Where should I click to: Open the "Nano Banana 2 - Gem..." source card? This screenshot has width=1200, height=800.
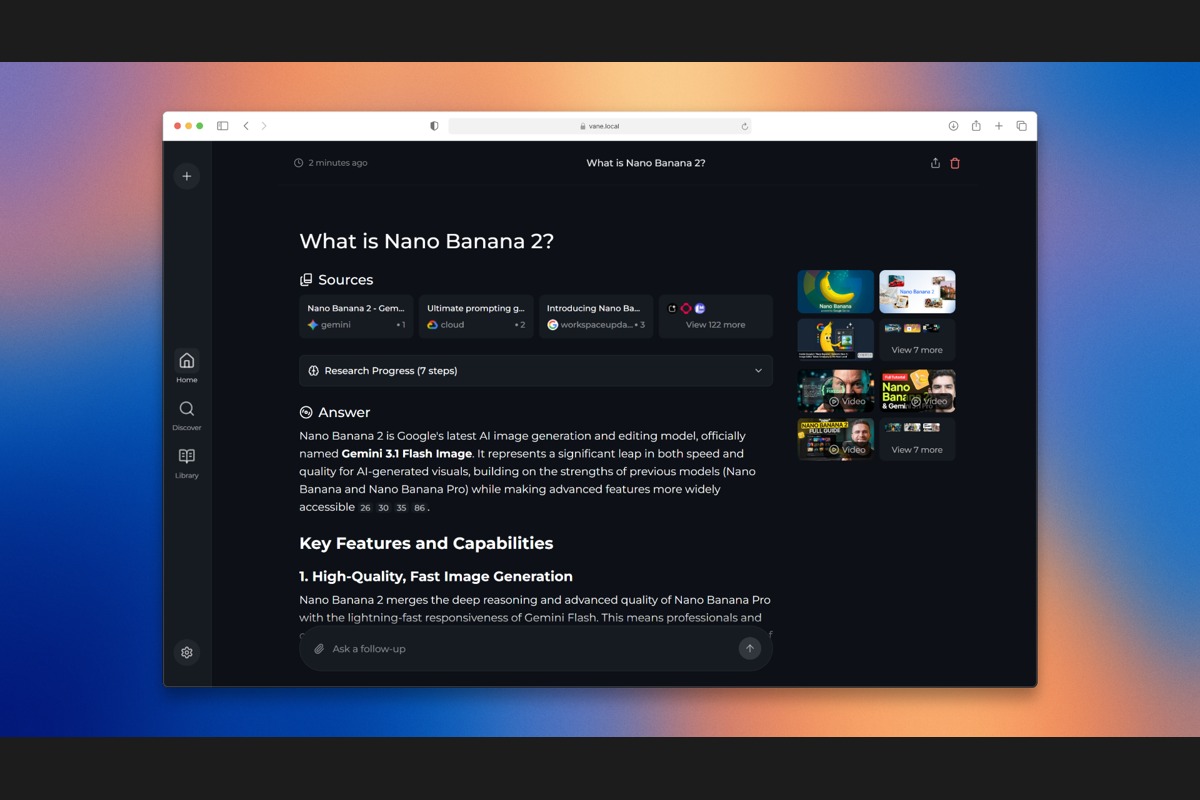click(356, 316)
